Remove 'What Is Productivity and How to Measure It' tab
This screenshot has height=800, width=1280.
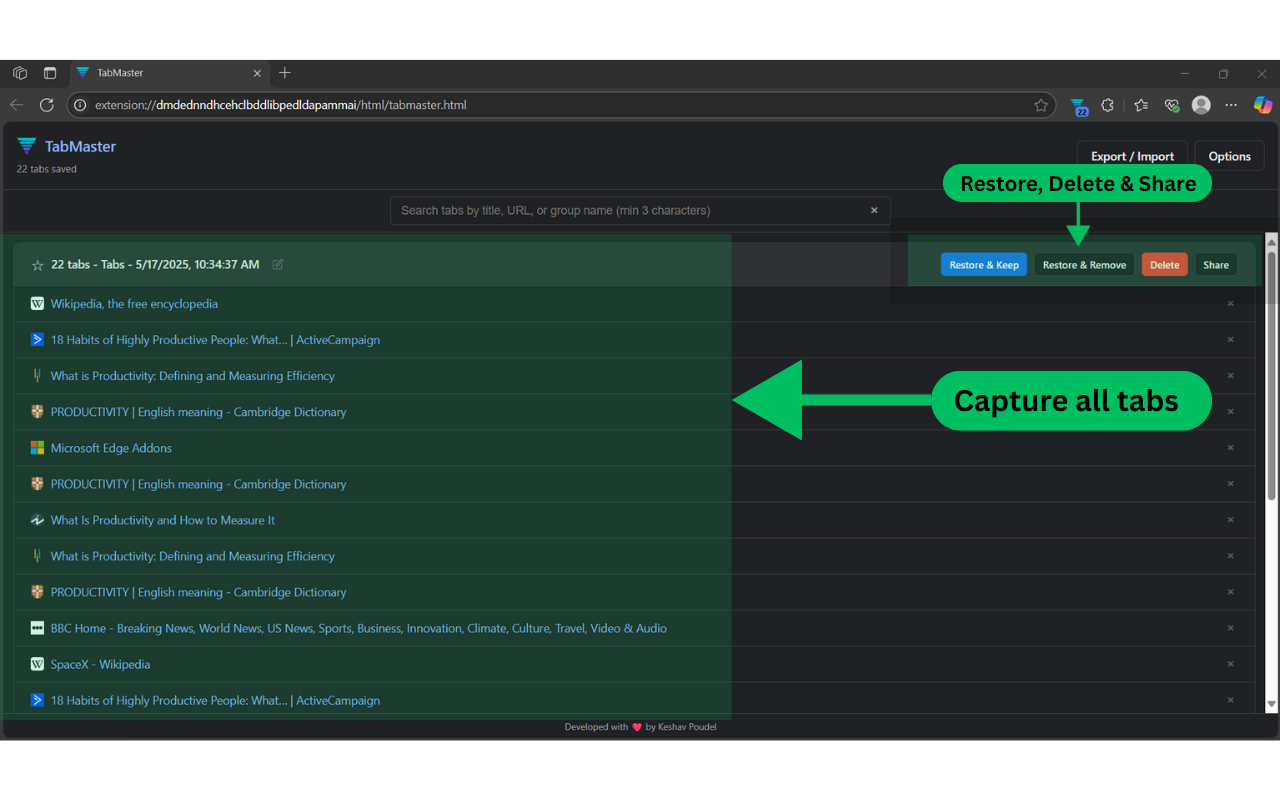tap(1231, 520)
